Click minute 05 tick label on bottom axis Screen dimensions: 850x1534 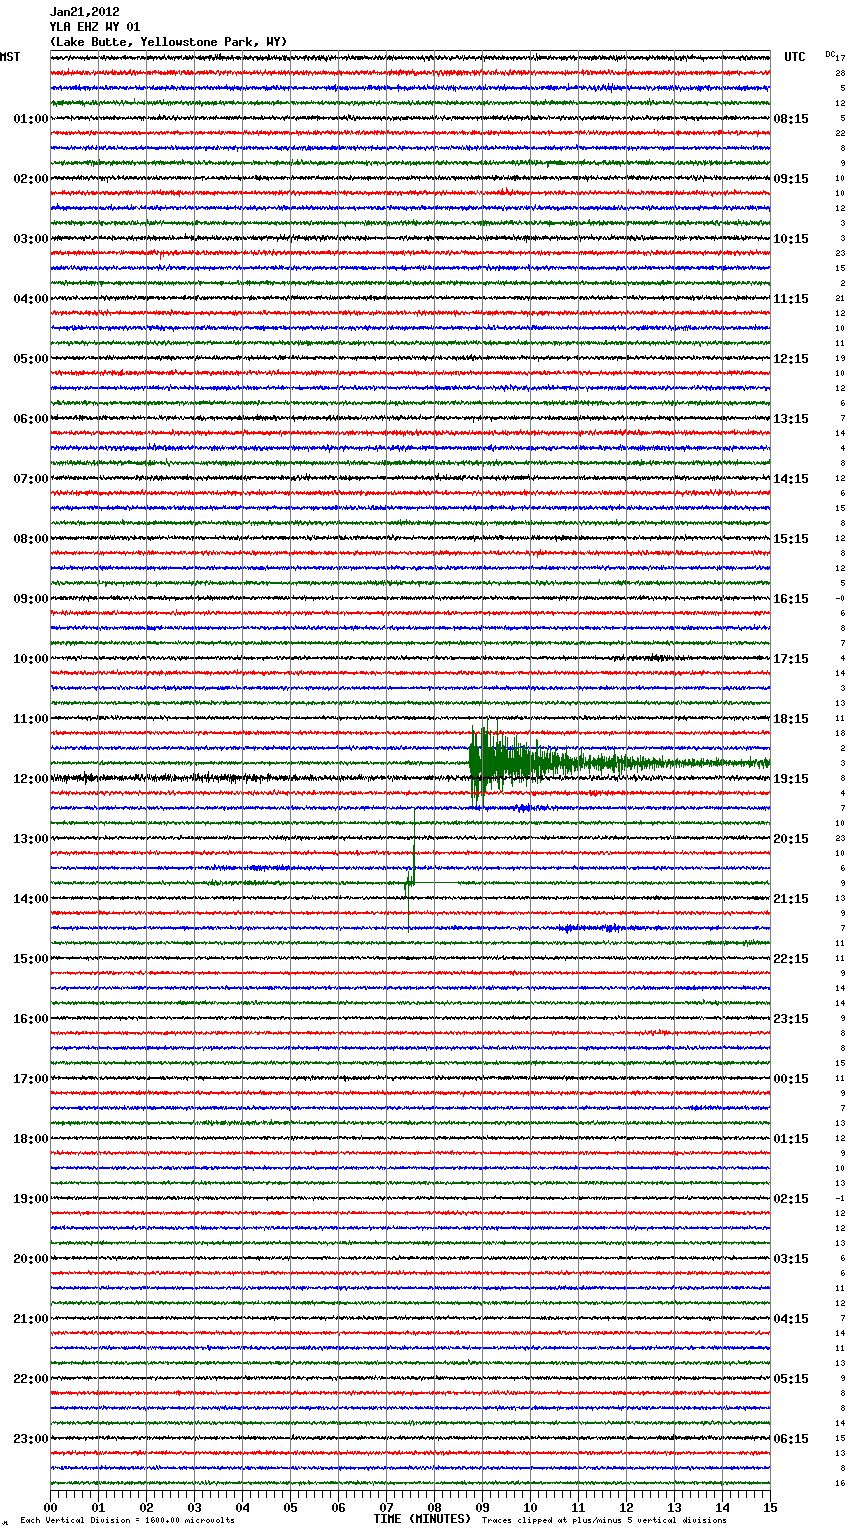[x=290, y=1507]
